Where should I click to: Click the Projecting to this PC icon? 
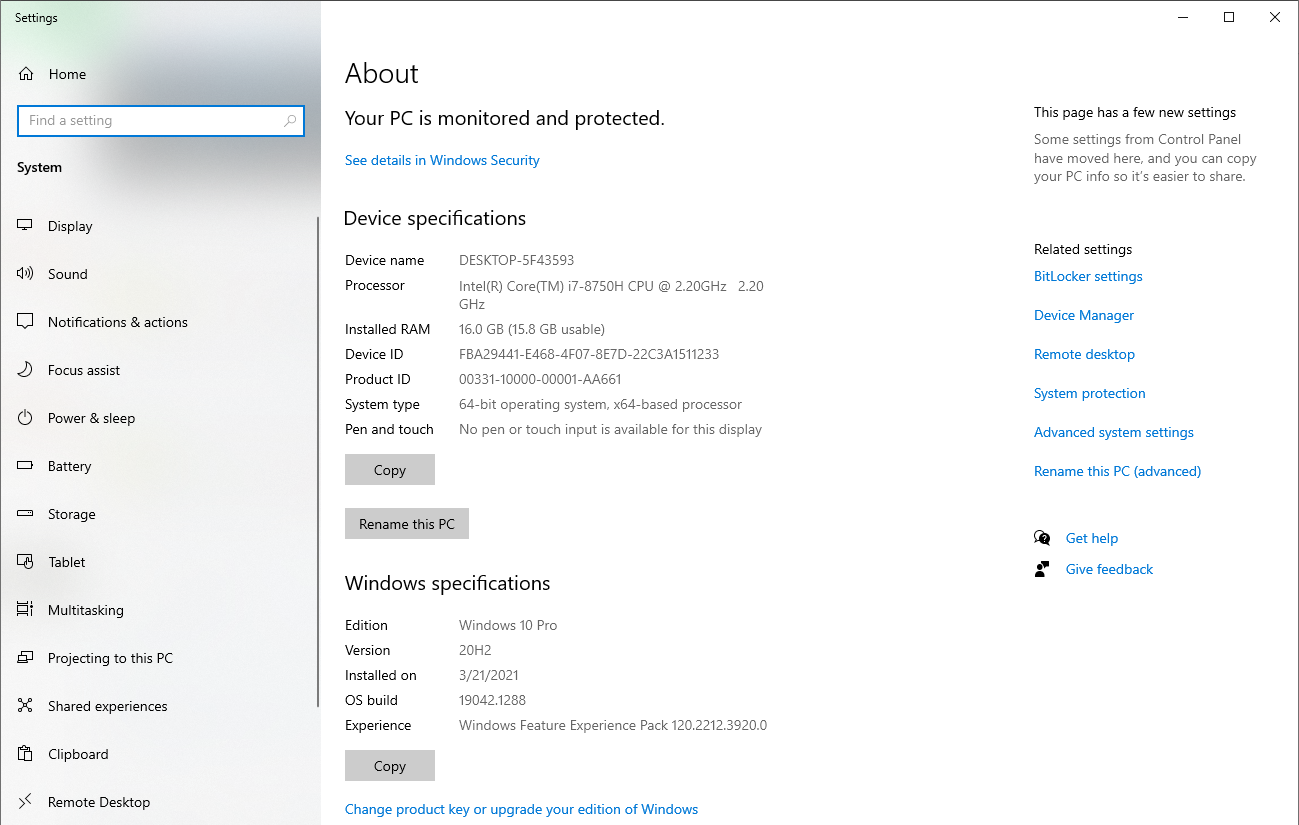[26, 658]
